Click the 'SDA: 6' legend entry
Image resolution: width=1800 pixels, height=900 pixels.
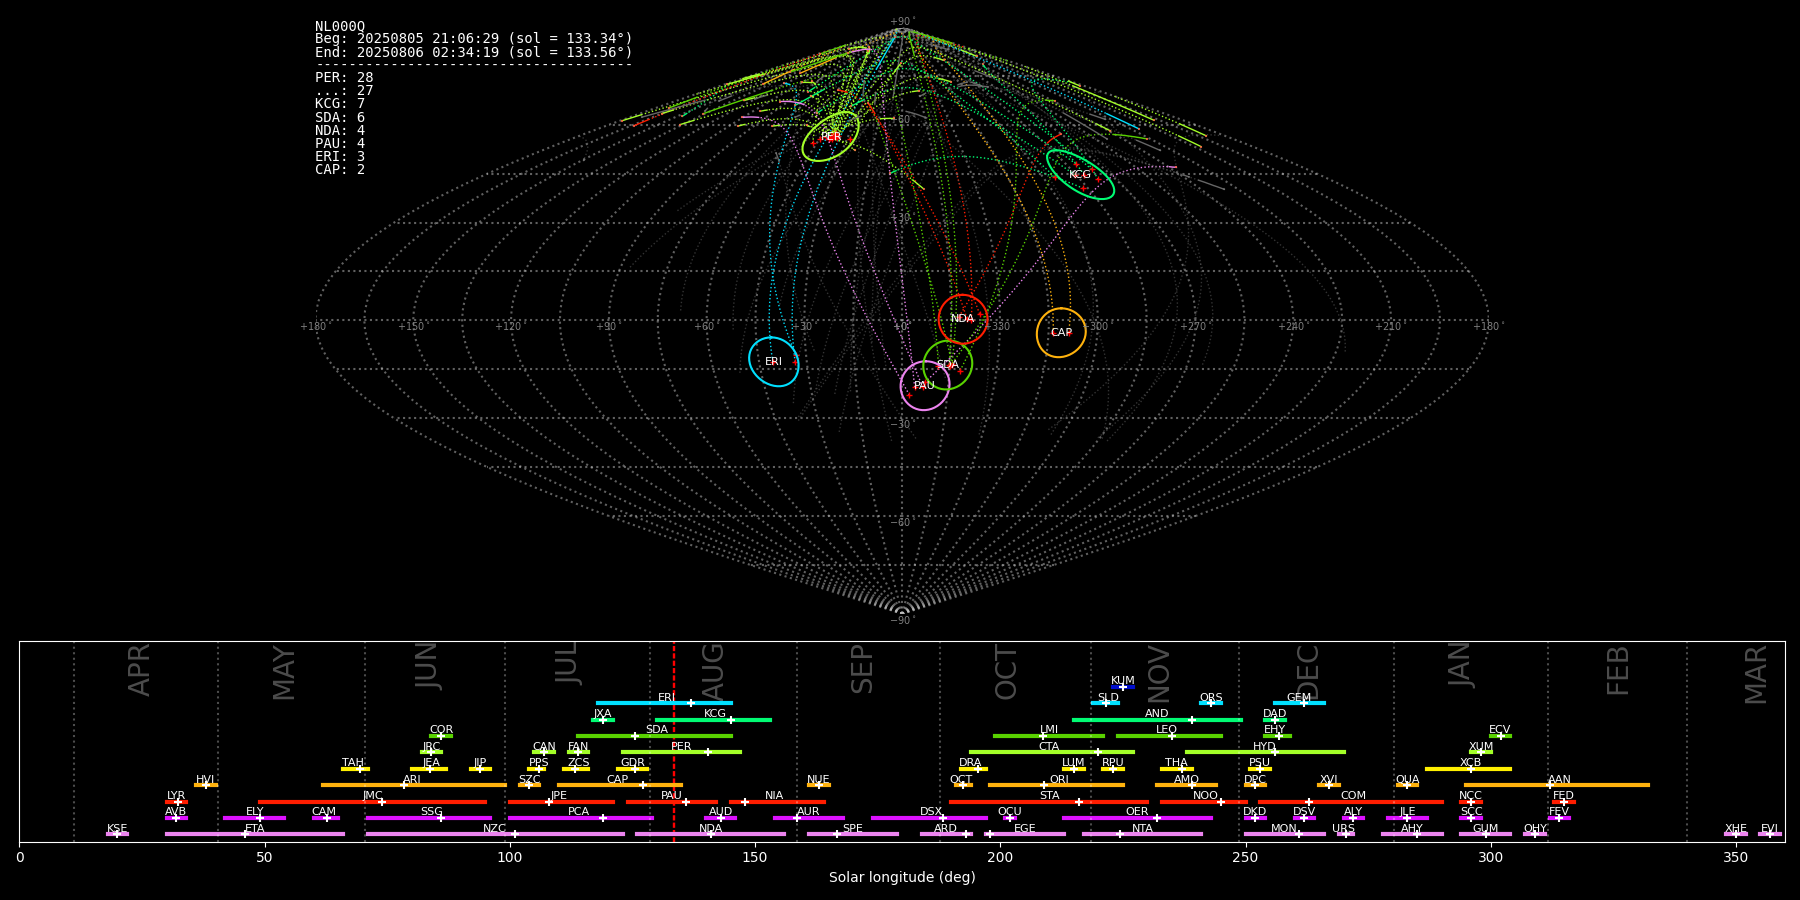[340, 117]
